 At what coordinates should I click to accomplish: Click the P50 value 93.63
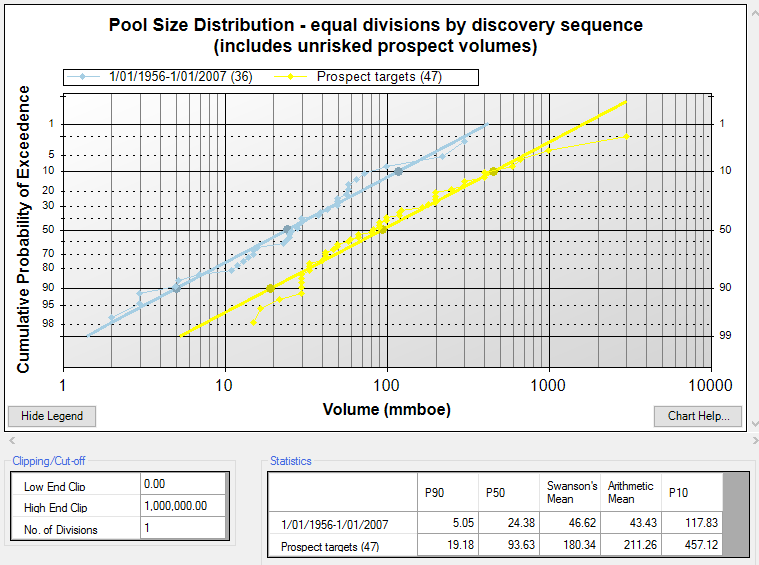pyautogui.click(x=509, y=545)
